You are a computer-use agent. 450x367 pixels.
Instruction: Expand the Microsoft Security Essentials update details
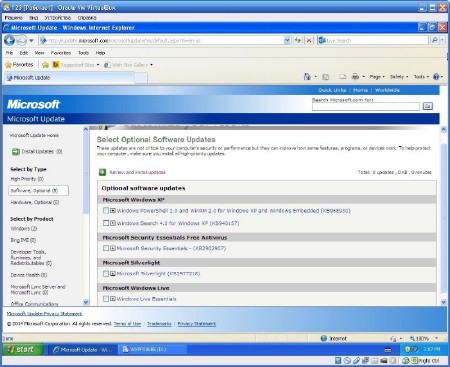coord(113,248)
